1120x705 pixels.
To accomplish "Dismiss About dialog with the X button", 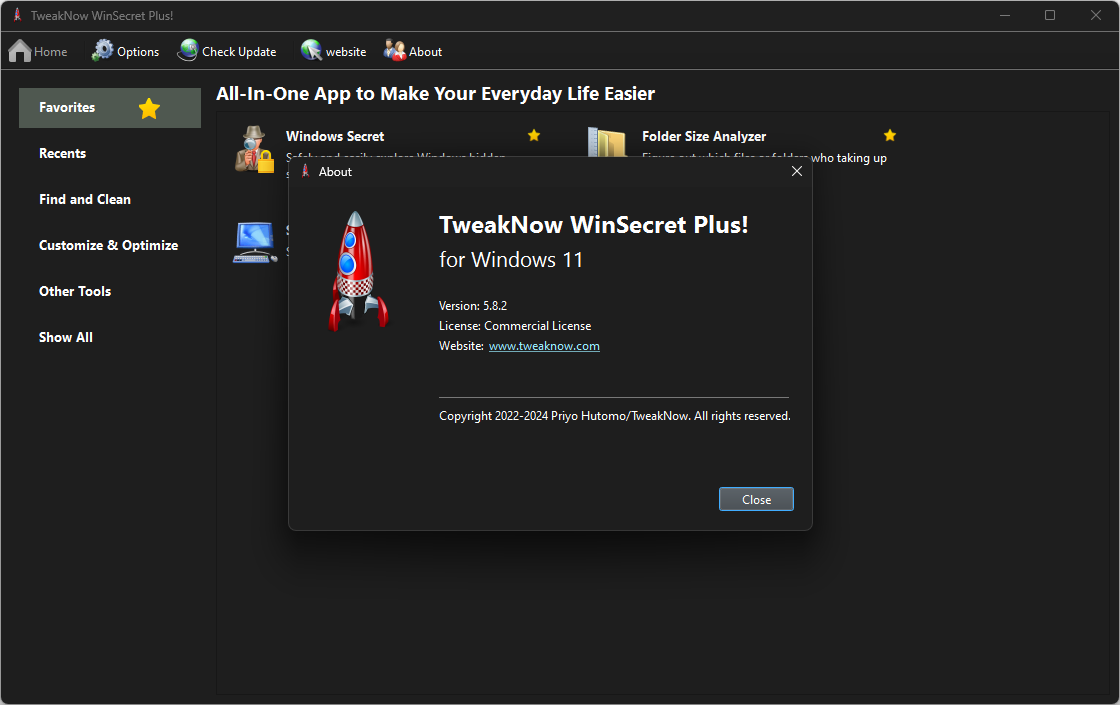I will point(796,171).
